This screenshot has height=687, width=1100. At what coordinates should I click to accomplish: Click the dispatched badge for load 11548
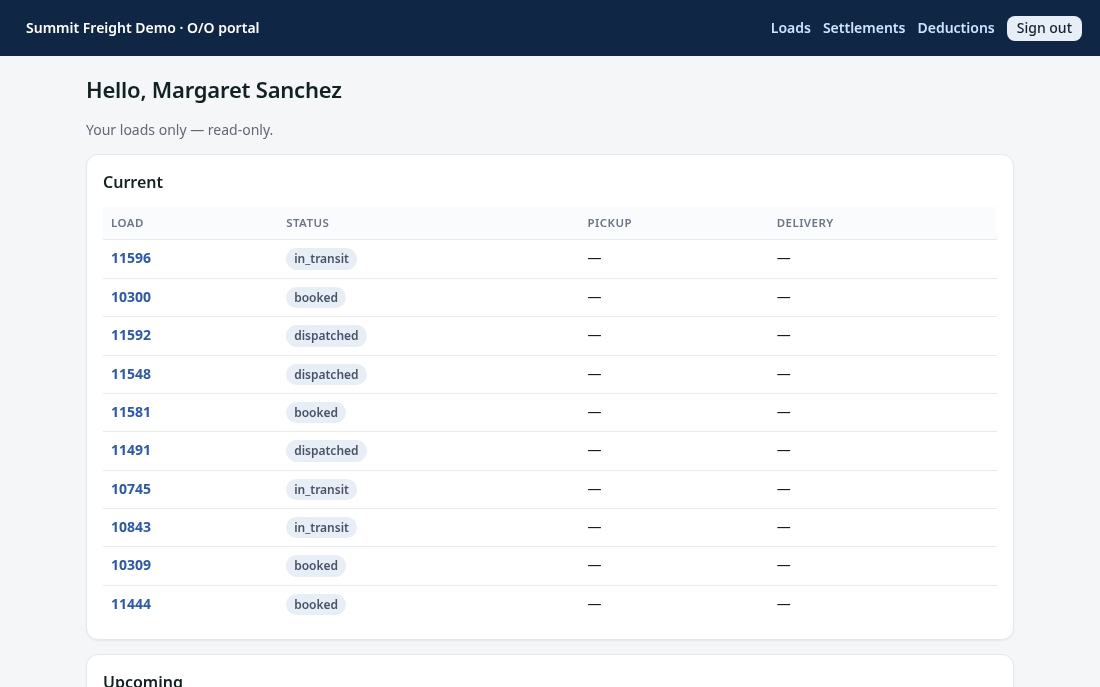pos(326,375)
